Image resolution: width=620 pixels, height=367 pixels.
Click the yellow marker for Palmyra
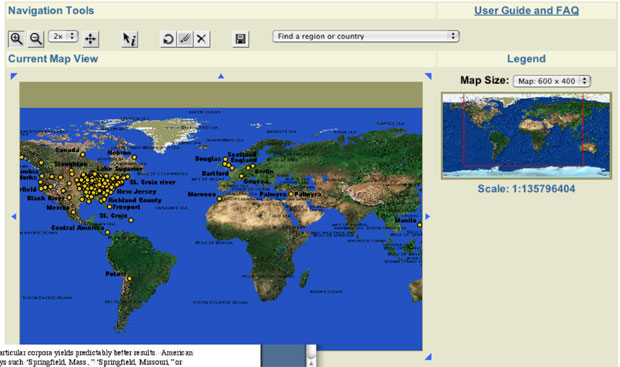291,194
